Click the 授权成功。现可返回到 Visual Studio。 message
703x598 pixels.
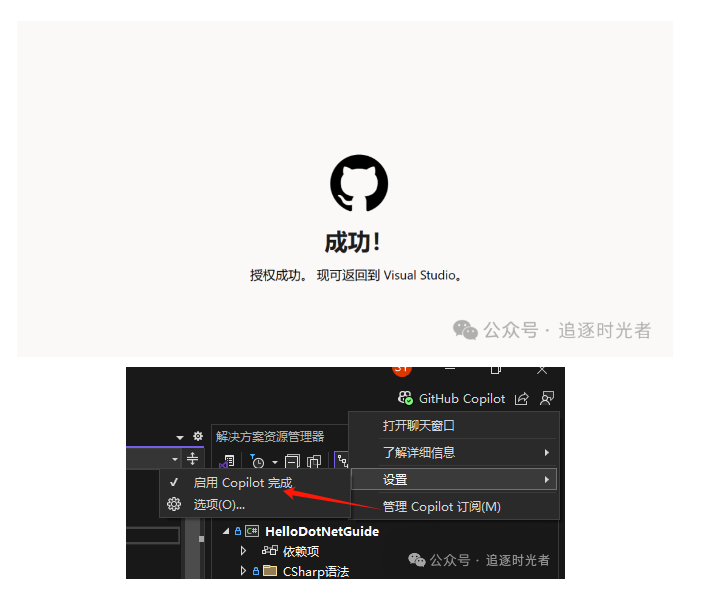[x=356, y=275]
